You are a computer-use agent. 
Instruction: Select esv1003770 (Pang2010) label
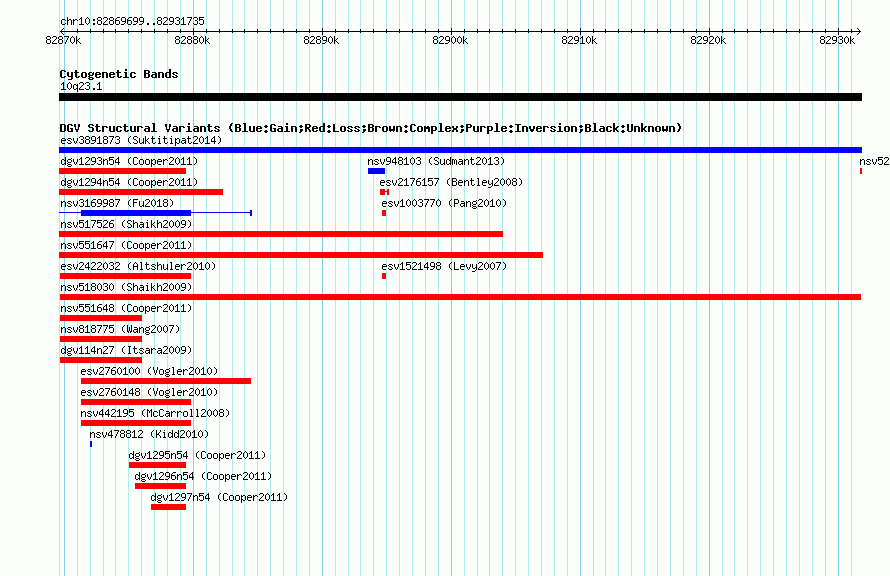click(444, 203)
